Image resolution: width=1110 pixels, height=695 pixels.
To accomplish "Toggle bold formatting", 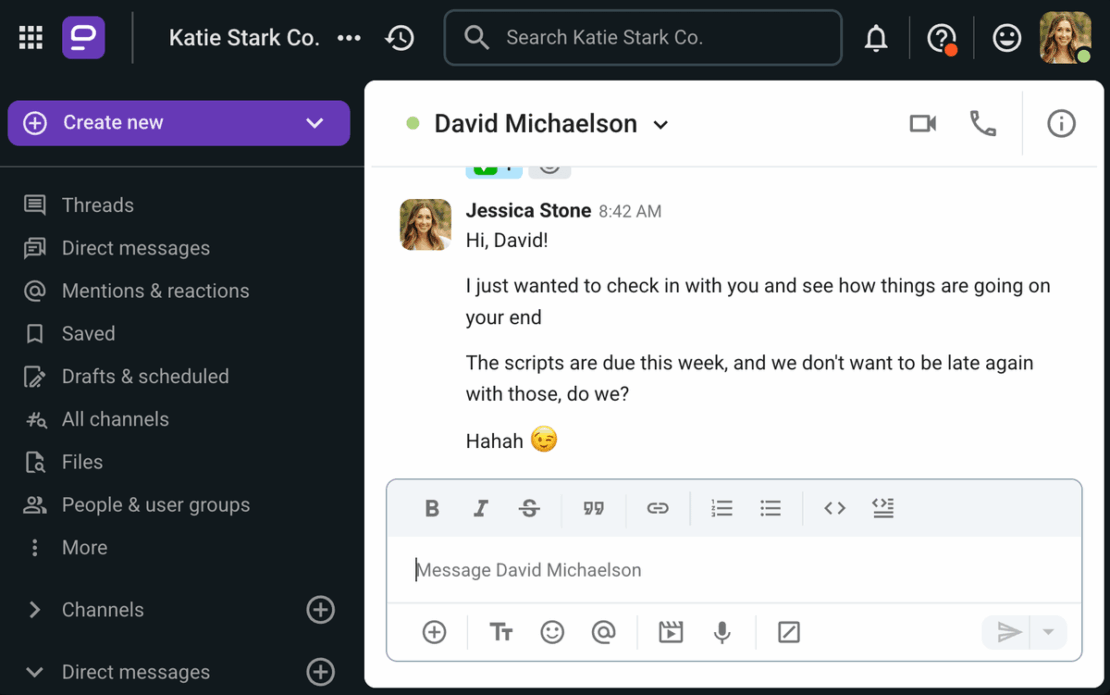I will (x=431, y=508).
